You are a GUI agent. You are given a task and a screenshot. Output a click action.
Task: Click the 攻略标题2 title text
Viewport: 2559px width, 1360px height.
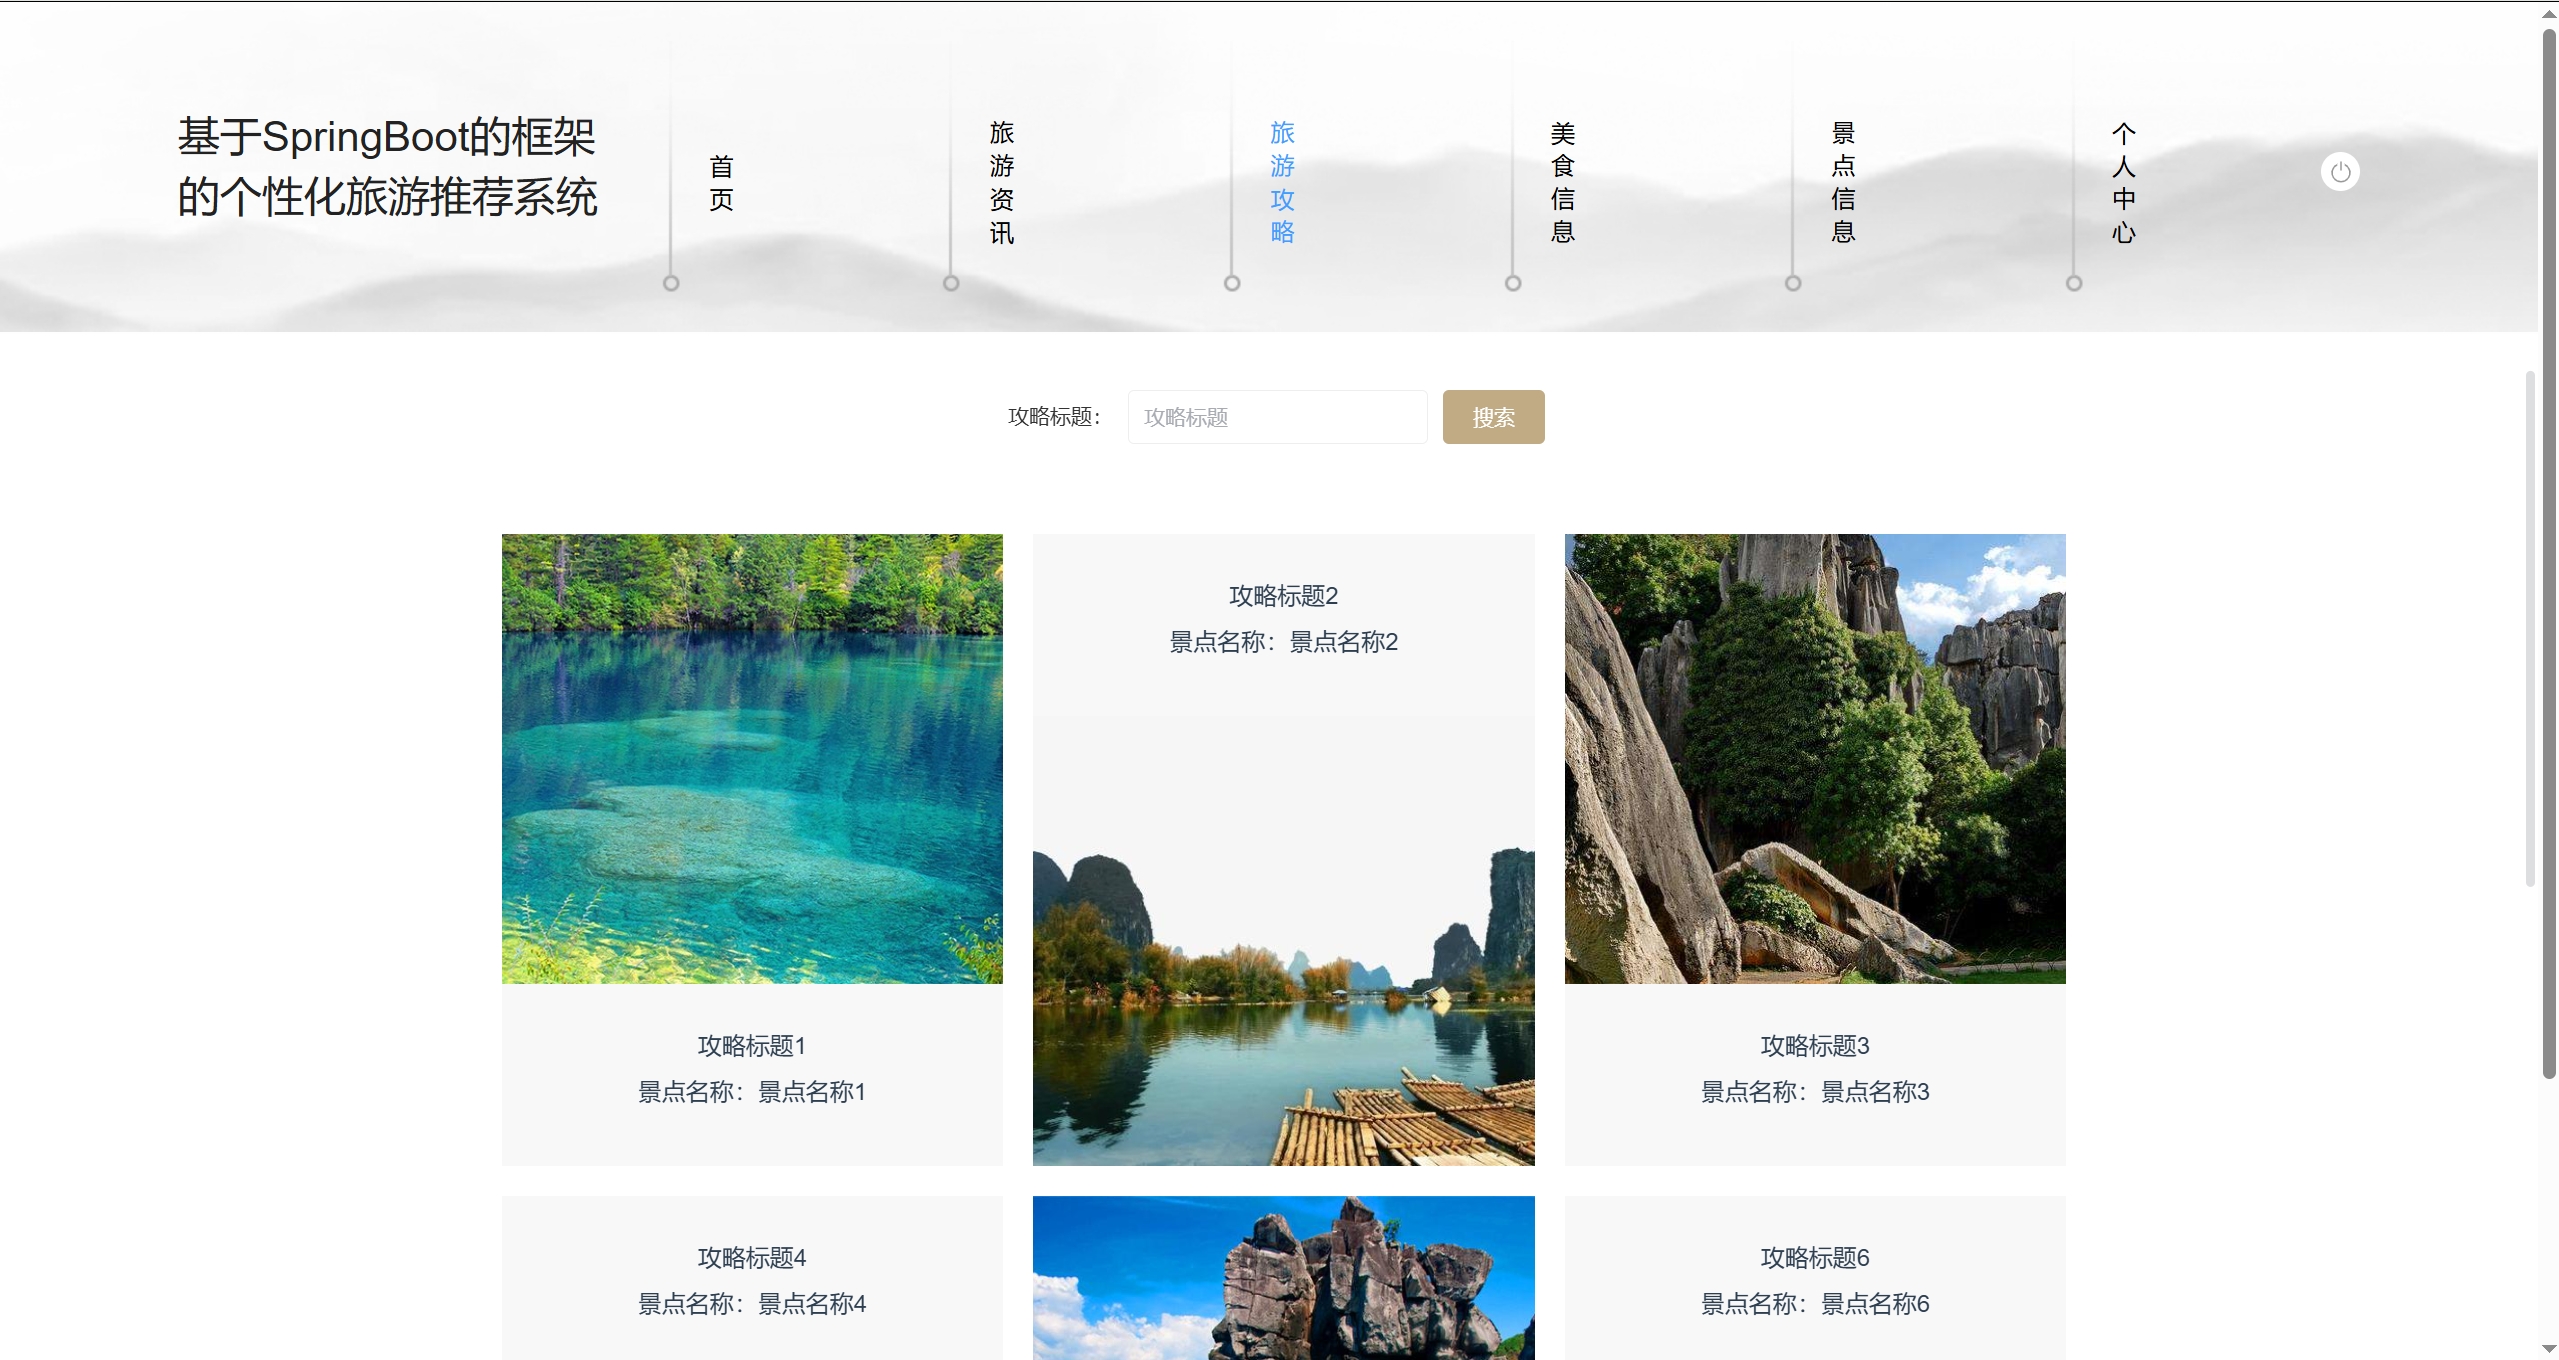coord(1283,596)
